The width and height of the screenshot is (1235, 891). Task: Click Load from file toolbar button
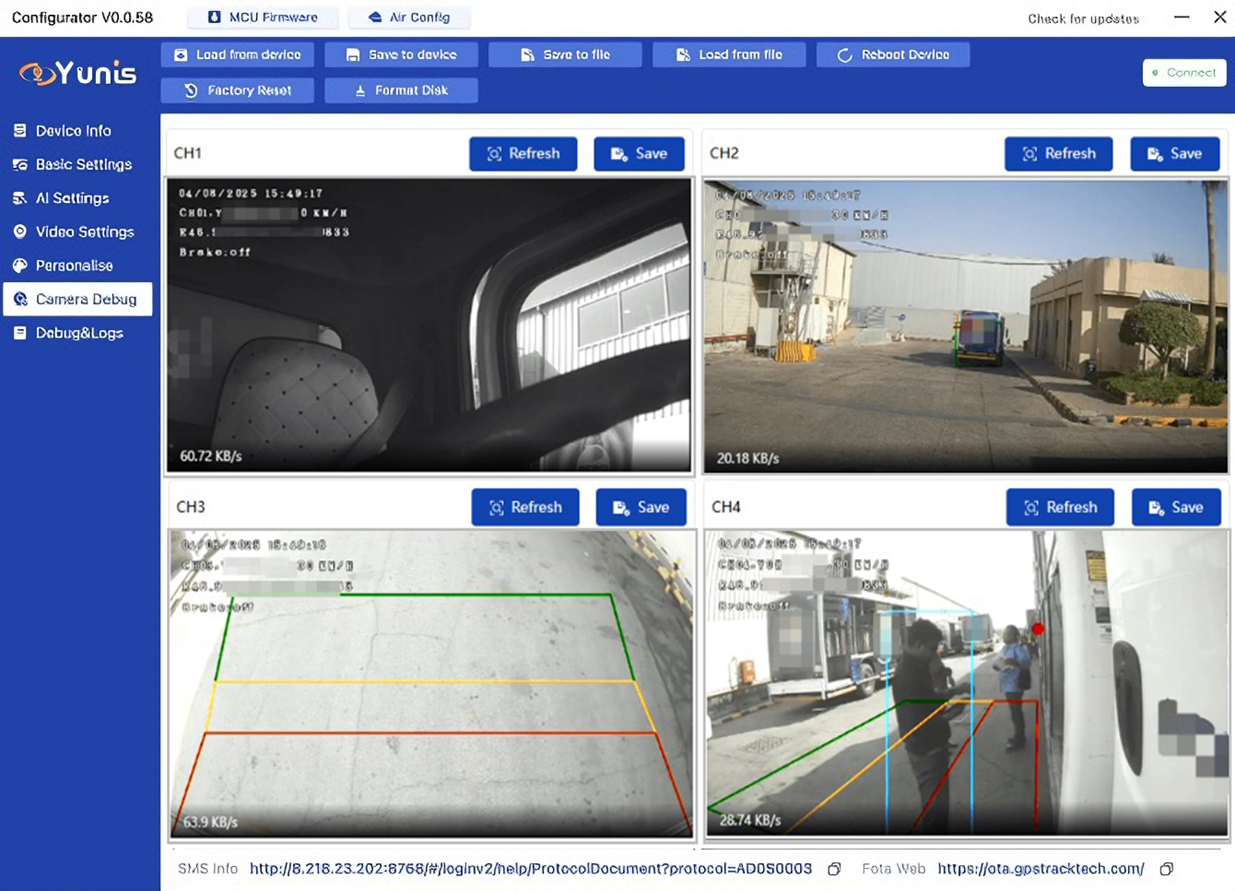coord(729,55)
